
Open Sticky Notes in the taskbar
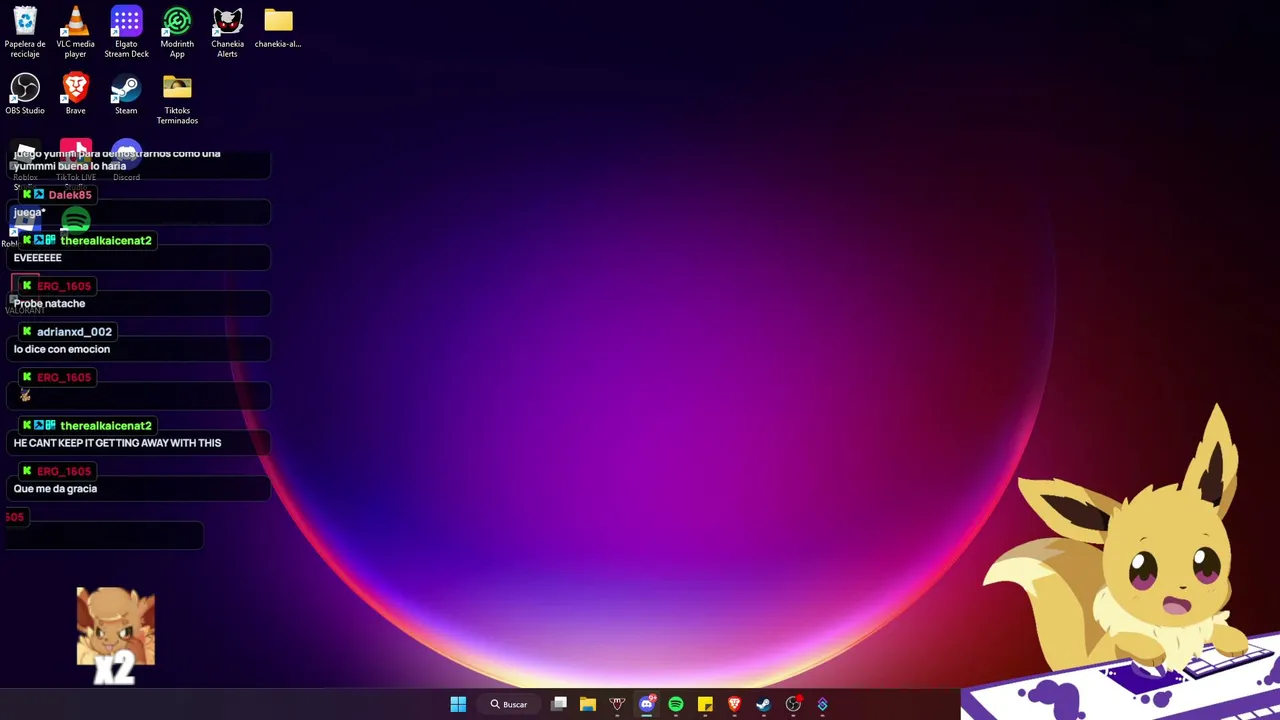(705, 704)
